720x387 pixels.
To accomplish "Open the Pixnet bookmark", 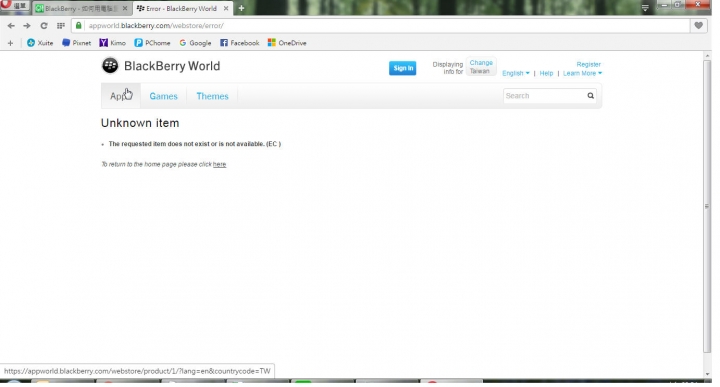I will tap(77, 43).
